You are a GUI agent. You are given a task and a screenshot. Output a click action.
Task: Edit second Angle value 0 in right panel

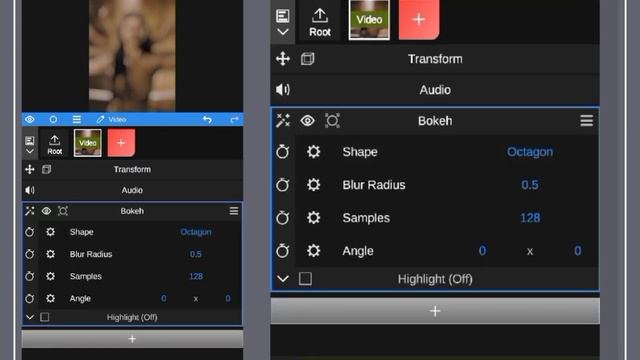(x=578, y=251)
